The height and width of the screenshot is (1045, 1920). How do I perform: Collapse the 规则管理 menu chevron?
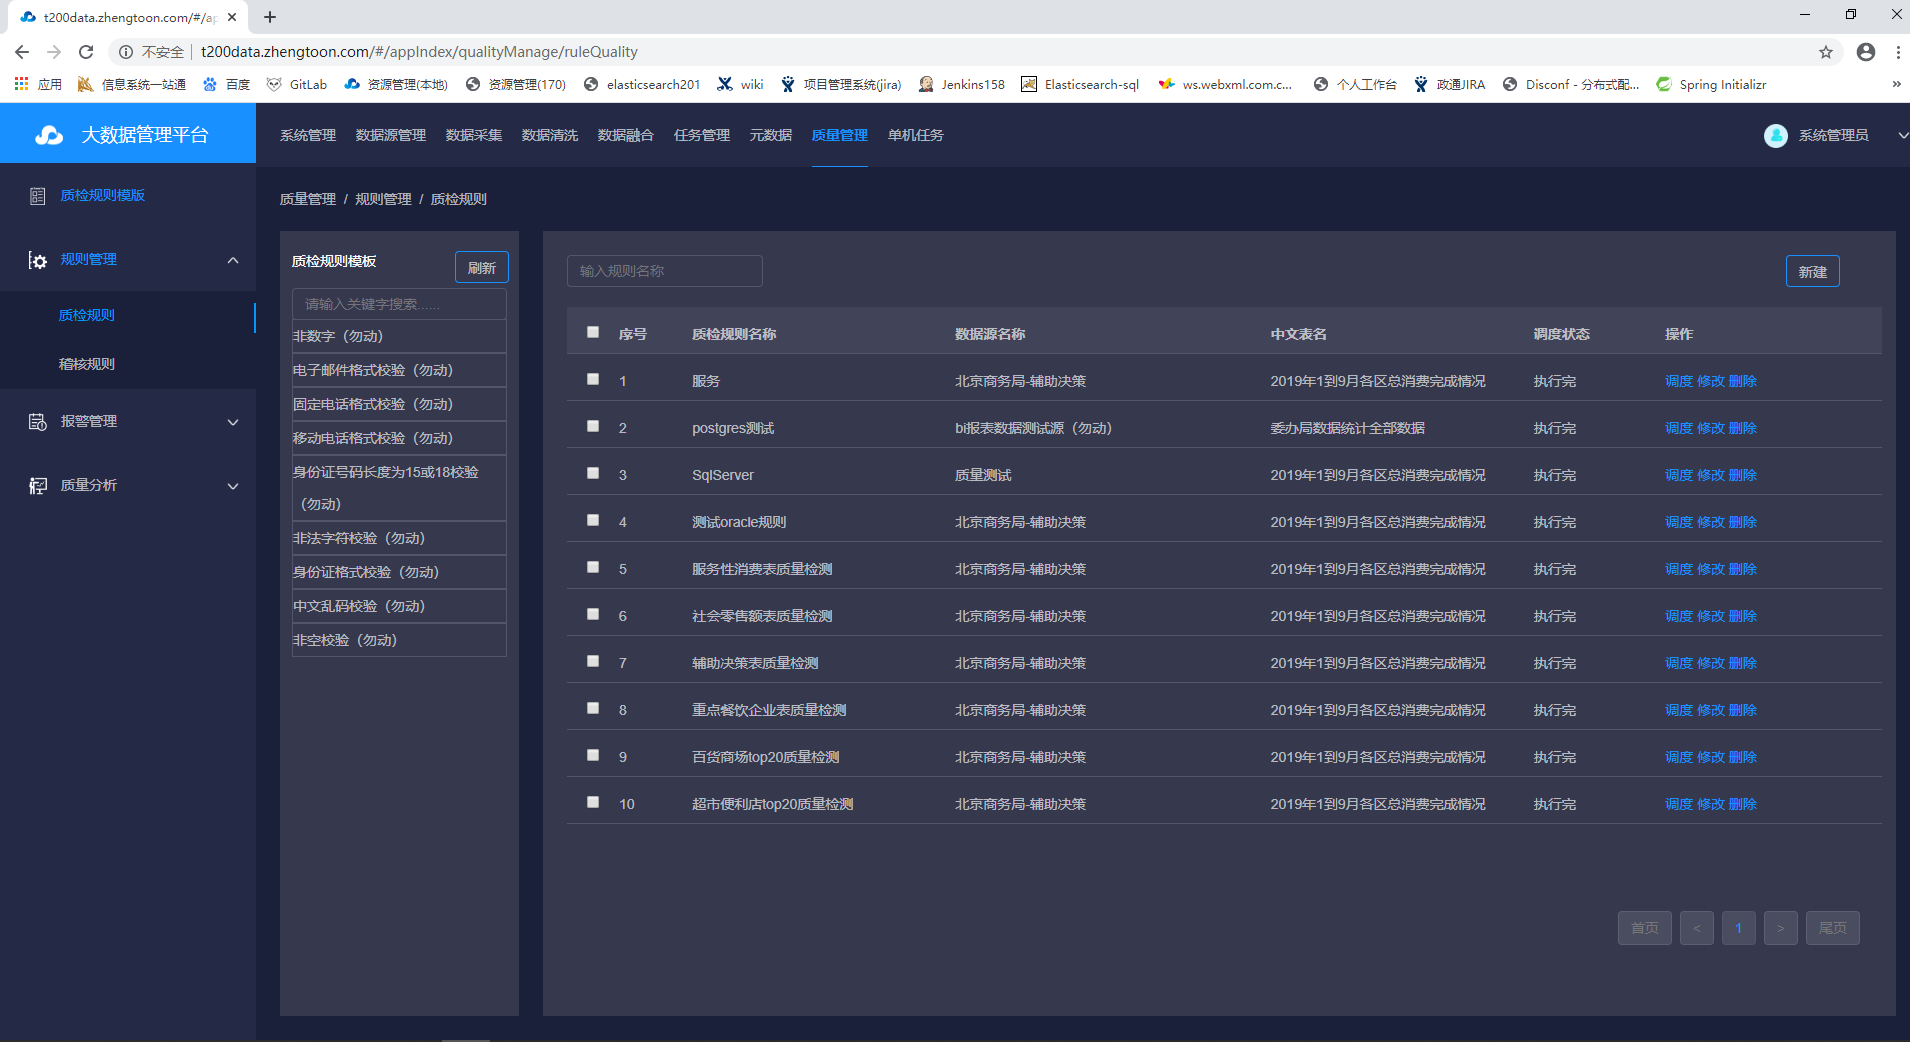pos(233,260)
